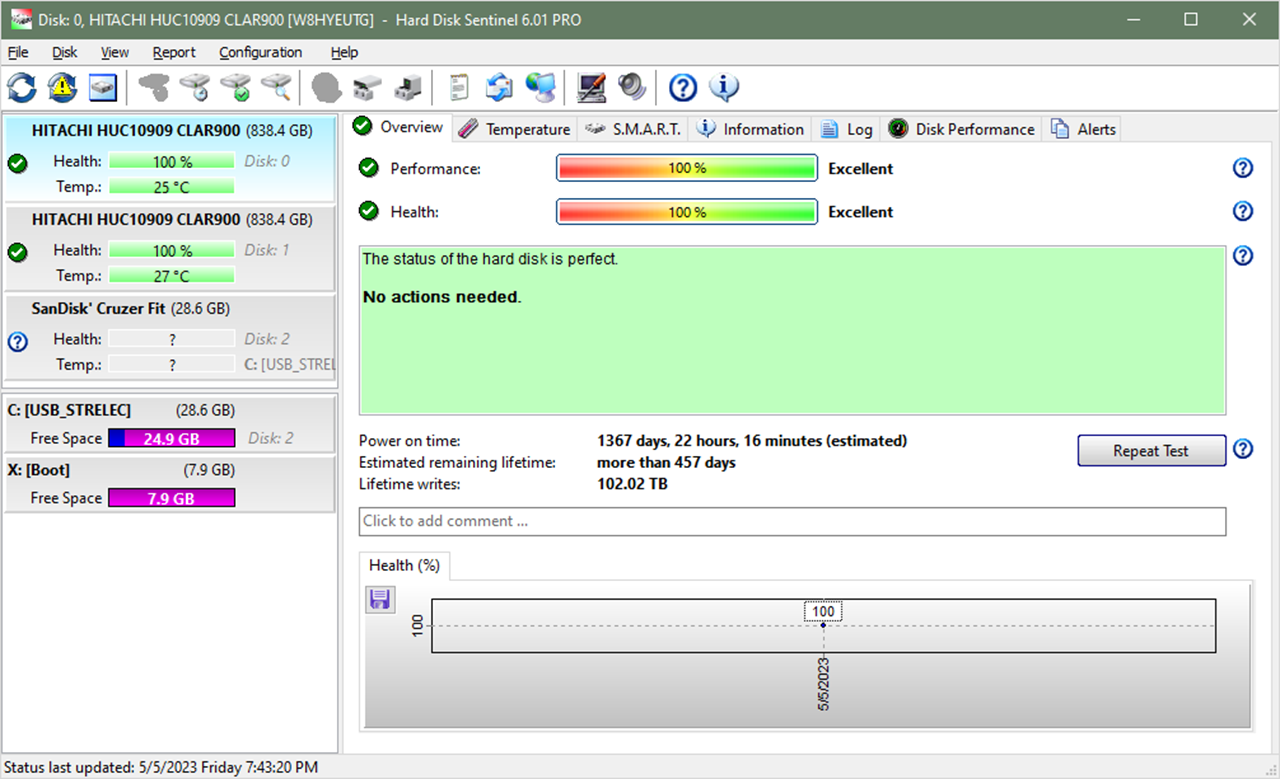This screenshot has height=779, width=1280.
Task: Click the yellow warning refresh toolbar icon
Action: pyautogui.click(x=62, y=88)
